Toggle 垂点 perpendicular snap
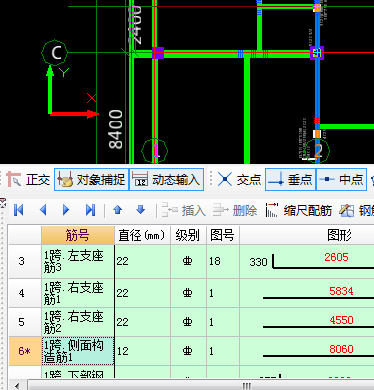Image resolution: width=374 pixels, height=390 pixels. (x=290, y=180)
